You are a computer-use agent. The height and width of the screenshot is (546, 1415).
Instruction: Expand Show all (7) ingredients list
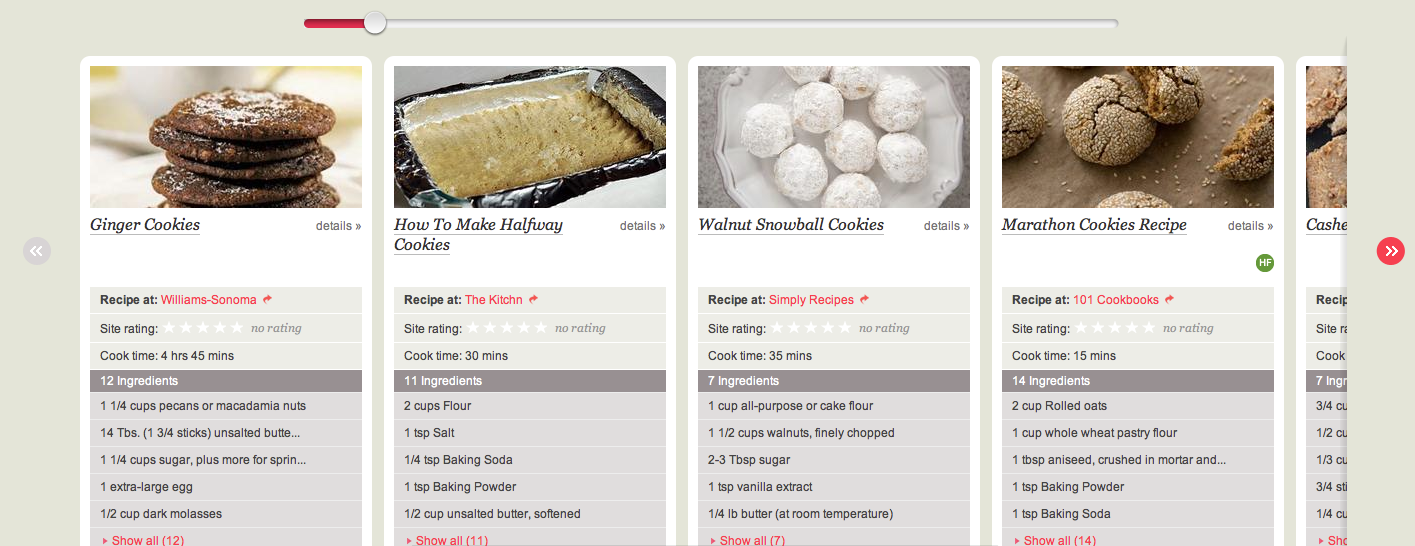point(748,540)
